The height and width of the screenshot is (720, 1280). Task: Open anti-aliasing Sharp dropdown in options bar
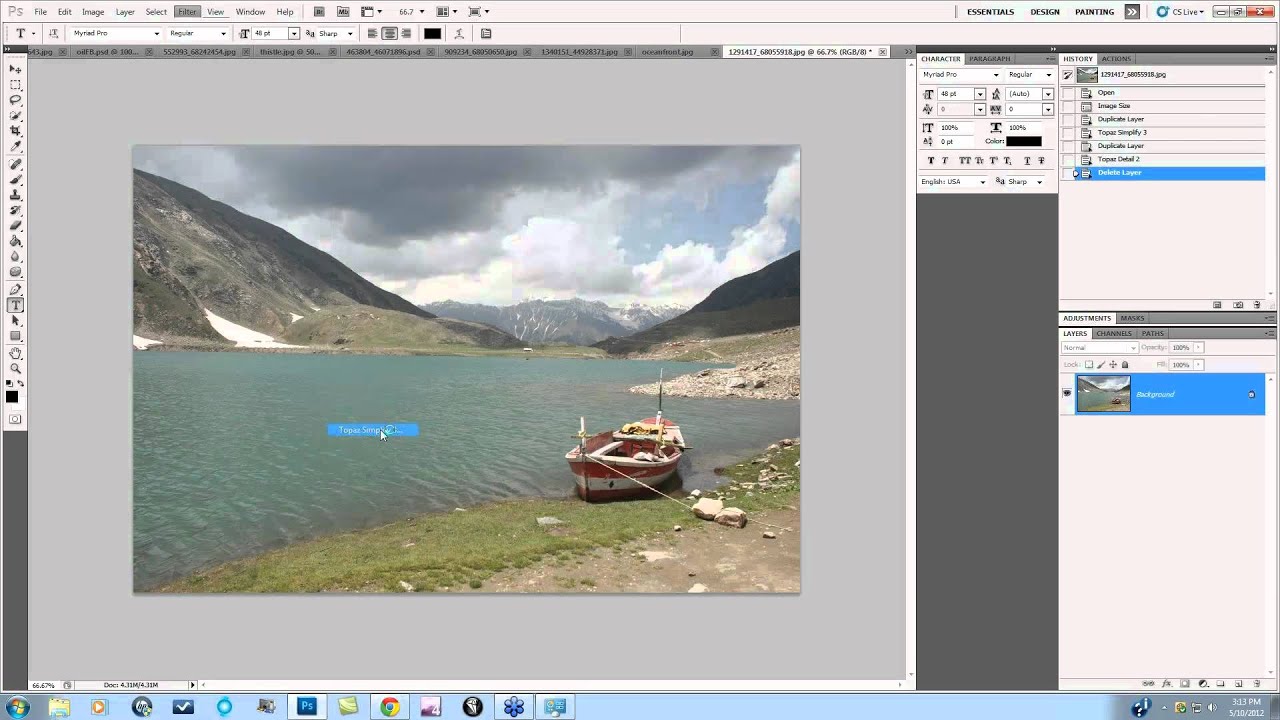click(x=349, y=33)
